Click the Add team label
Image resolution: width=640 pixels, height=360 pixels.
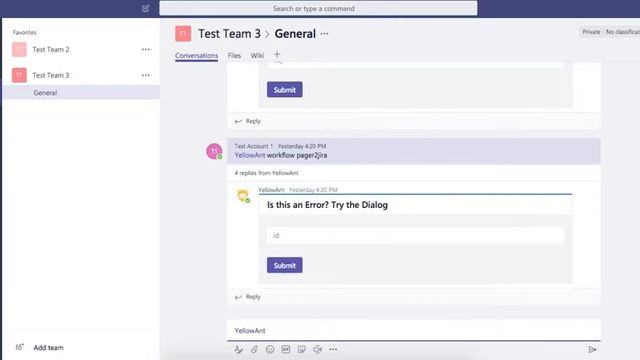[x=48, y=348]
